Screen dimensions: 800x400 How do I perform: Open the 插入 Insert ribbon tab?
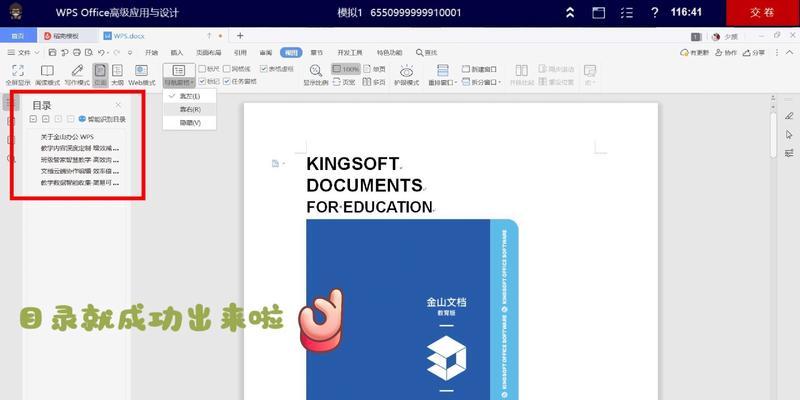[177, 53]
